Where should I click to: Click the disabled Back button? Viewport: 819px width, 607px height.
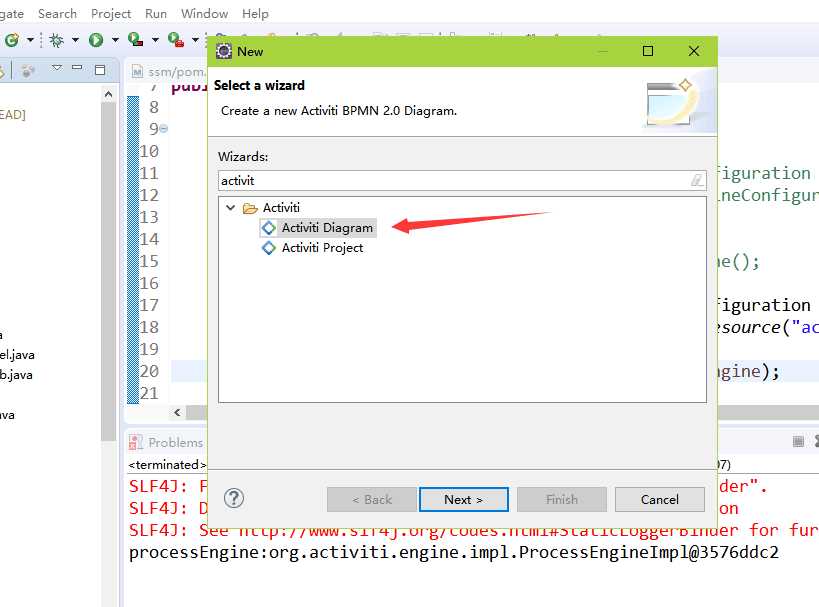tap(372, 499)
